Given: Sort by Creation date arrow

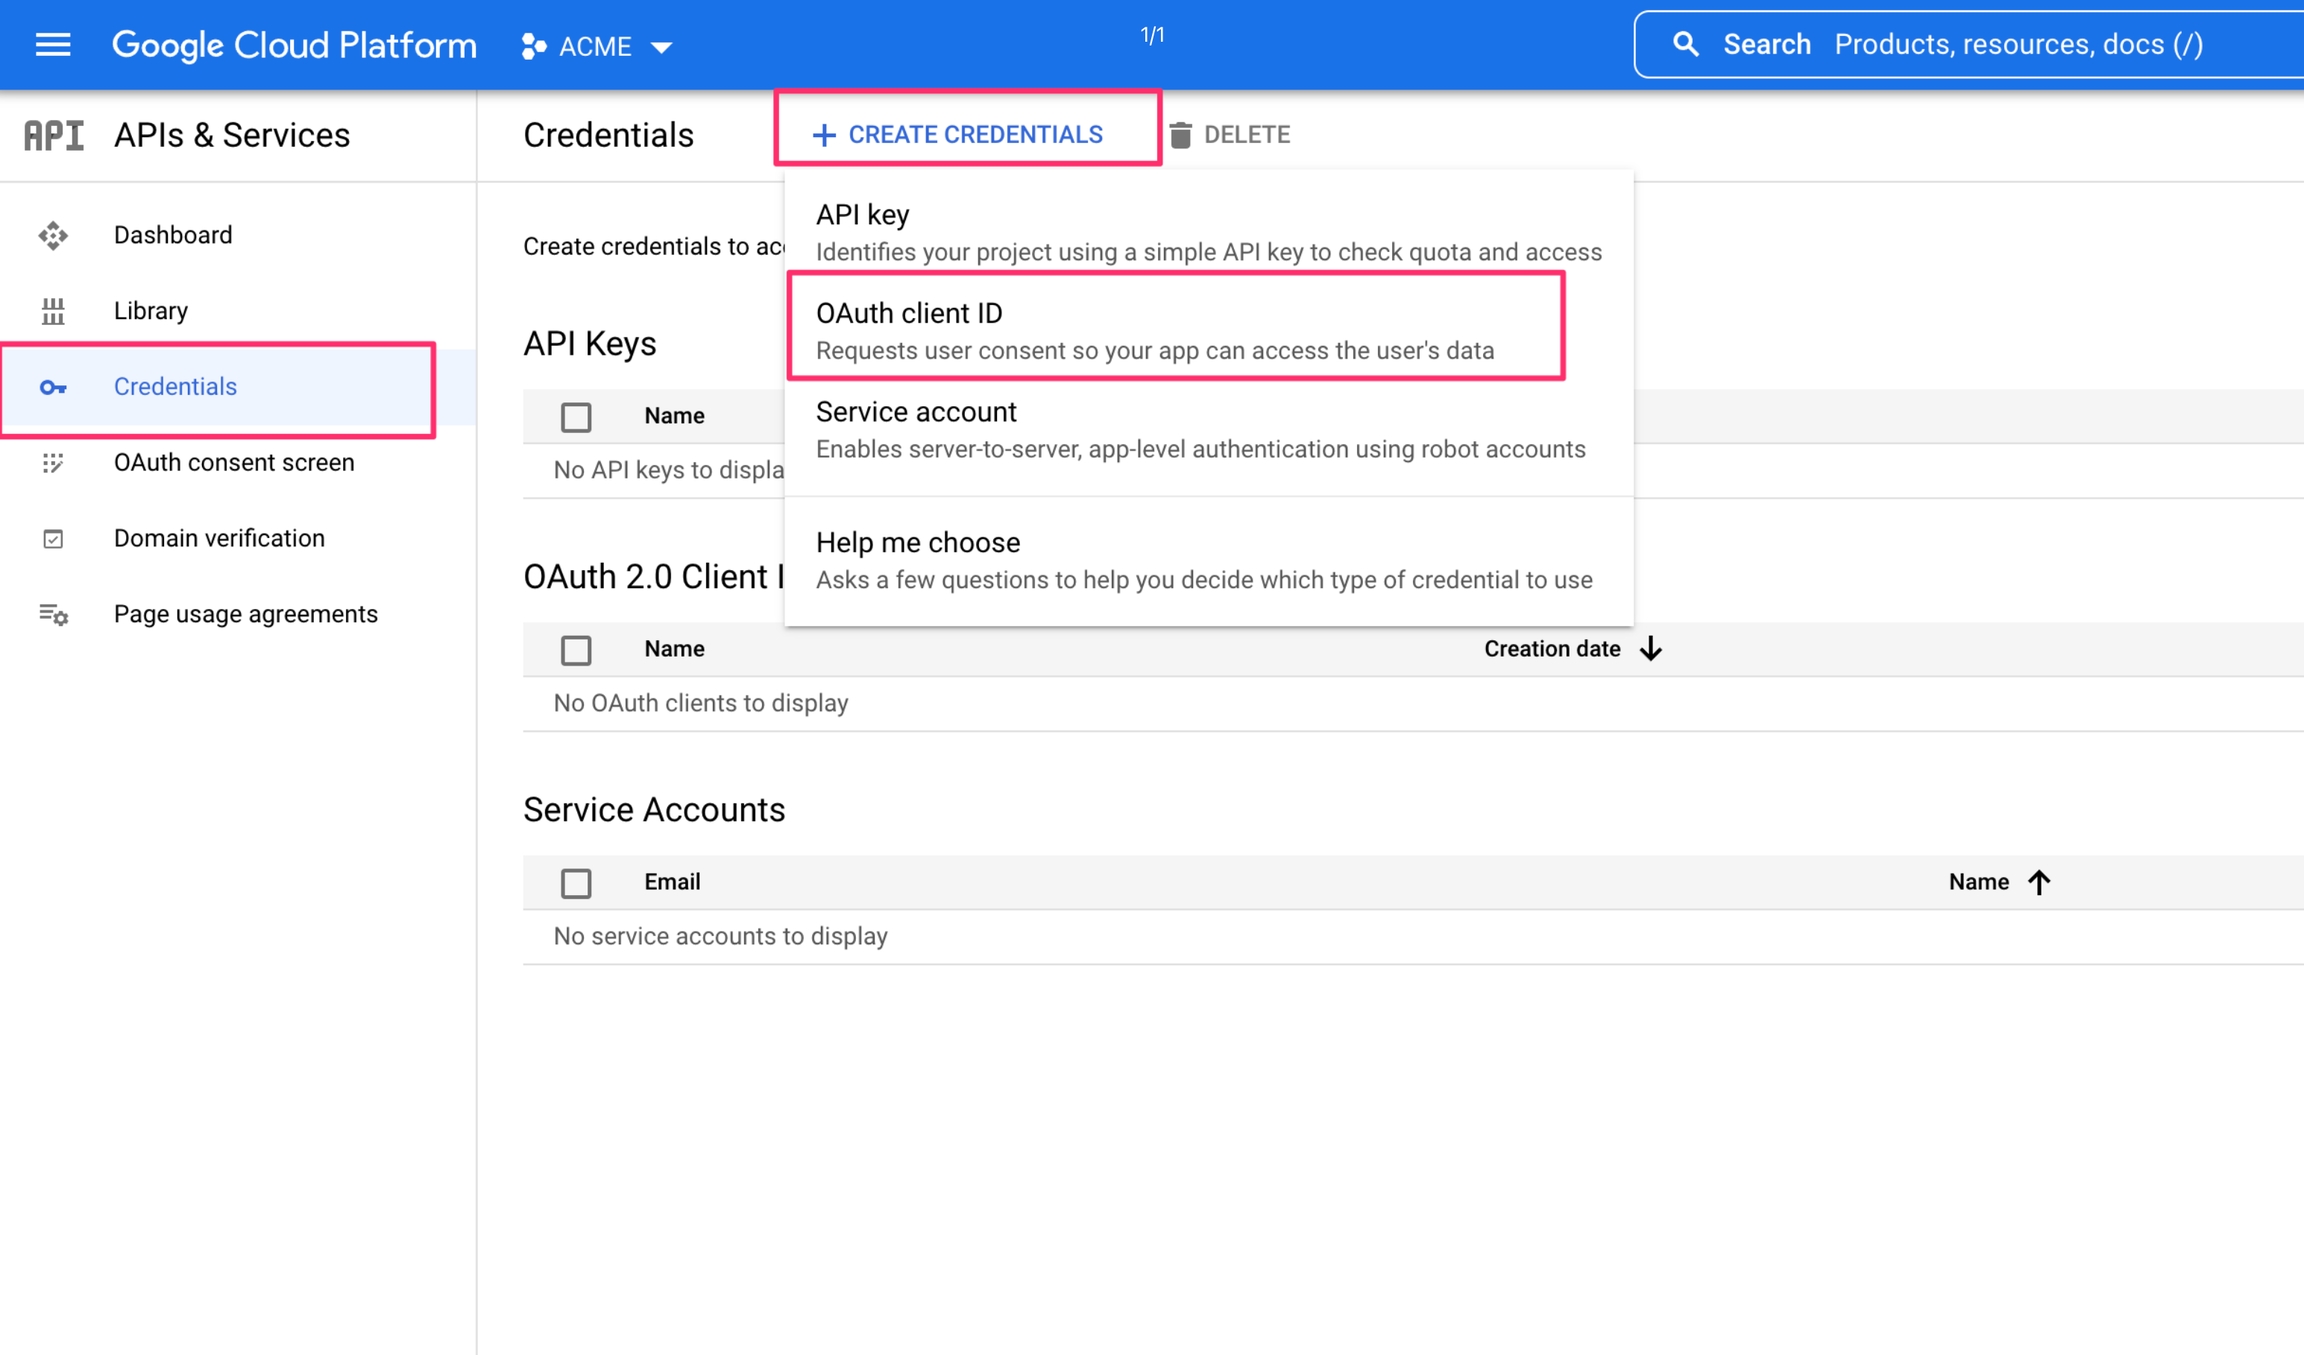Looking at the screenshot, I should coord(1650,649).
